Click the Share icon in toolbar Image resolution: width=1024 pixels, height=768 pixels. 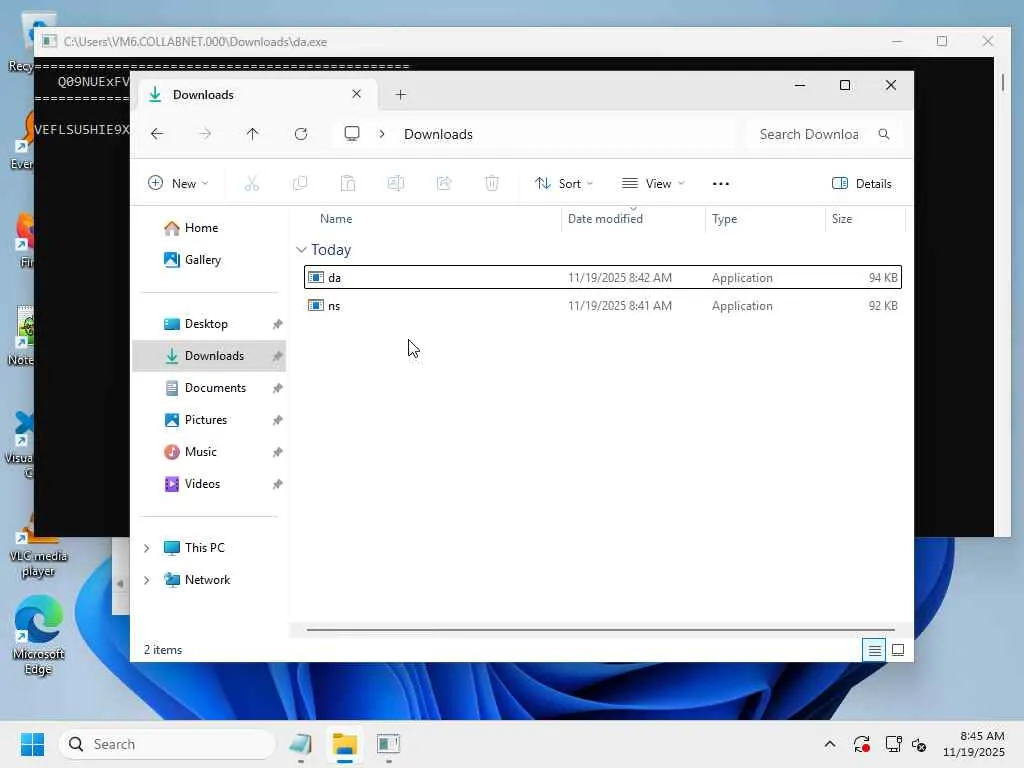click(x=444, y=184)
